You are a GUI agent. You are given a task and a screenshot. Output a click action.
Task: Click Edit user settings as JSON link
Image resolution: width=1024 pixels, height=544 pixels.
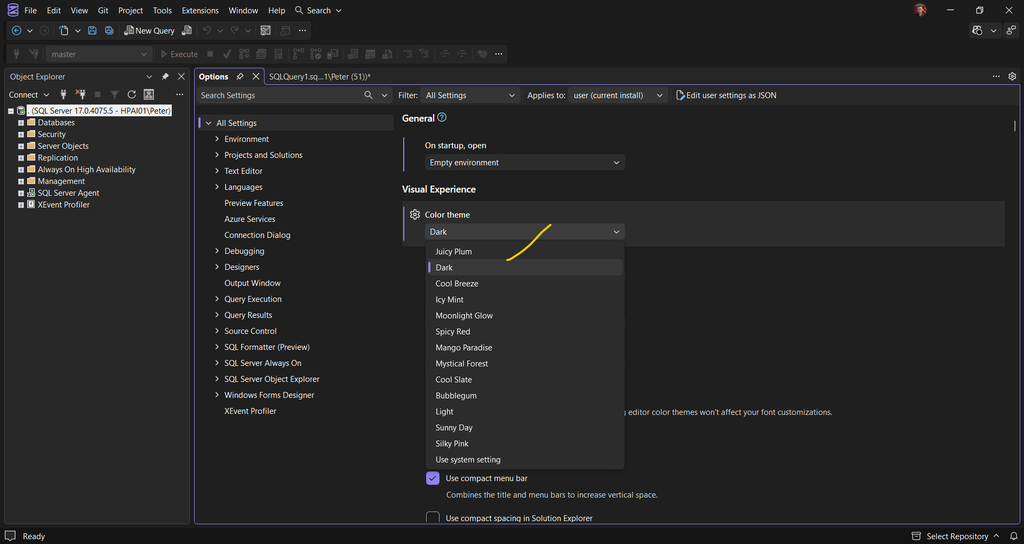tap(726, 95)
